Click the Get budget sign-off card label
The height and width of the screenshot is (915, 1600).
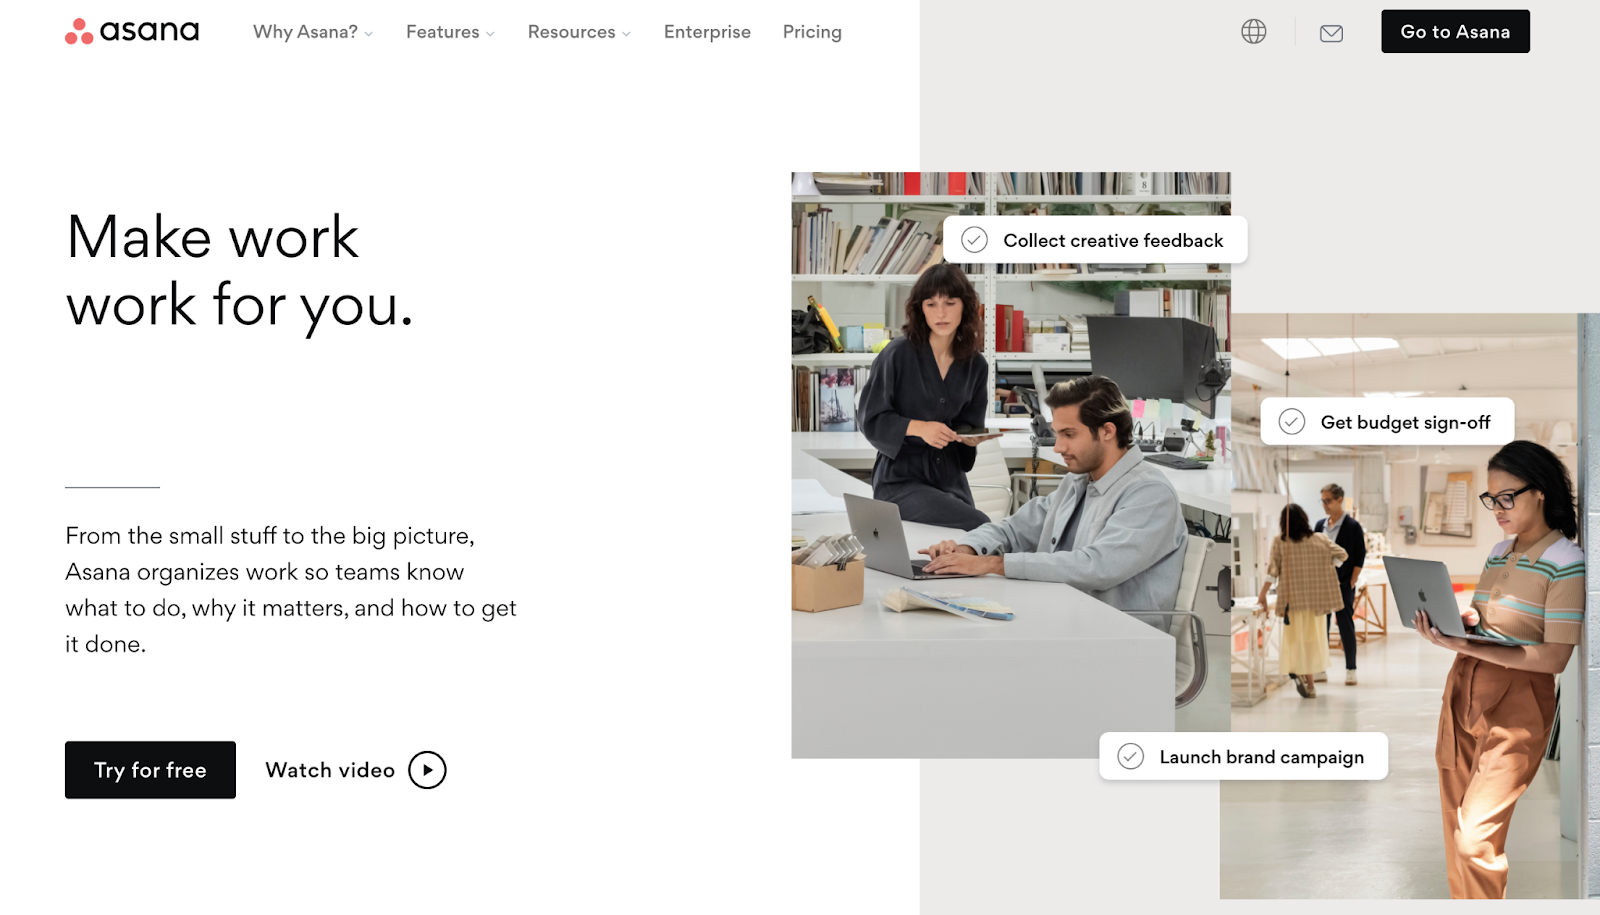1405,422
